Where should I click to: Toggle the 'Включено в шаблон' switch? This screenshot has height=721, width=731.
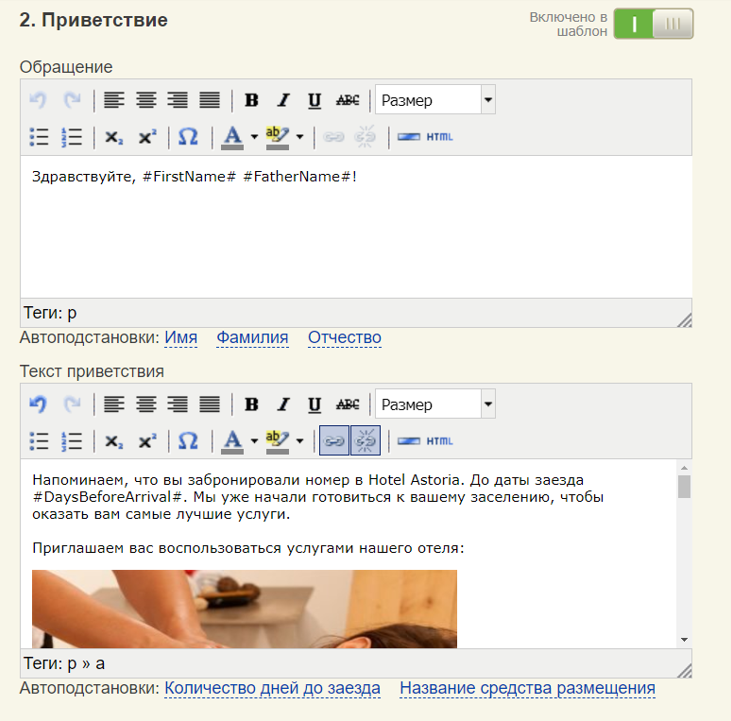tap(653, 24)
